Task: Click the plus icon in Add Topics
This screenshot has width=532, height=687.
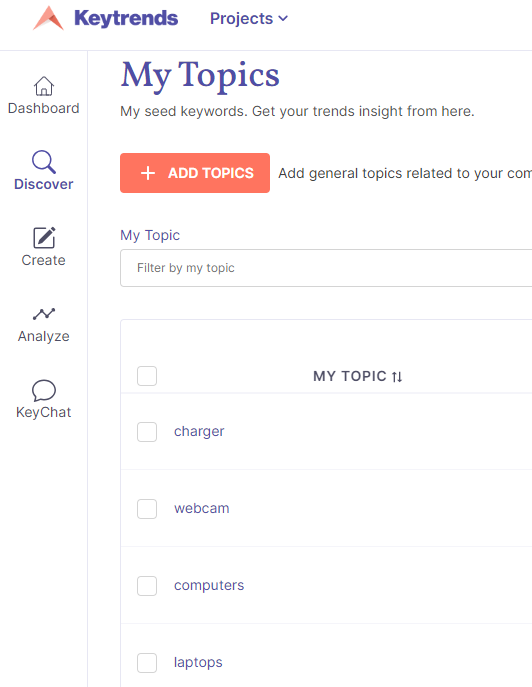Action: click(x=148, y=173)
